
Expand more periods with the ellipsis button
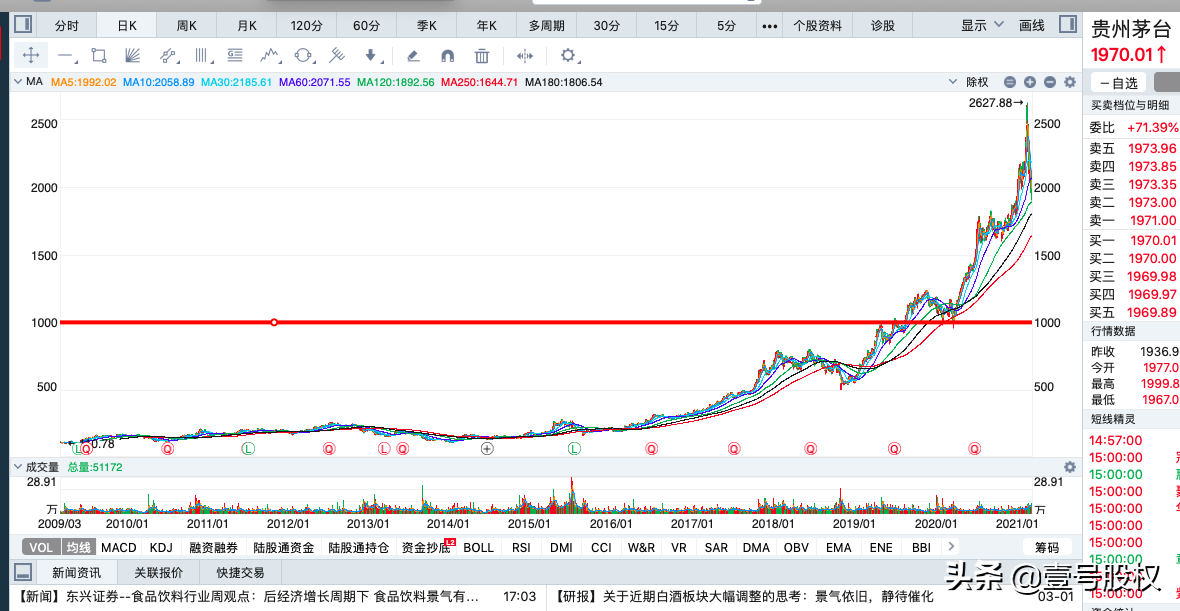(x=769, y=25)
